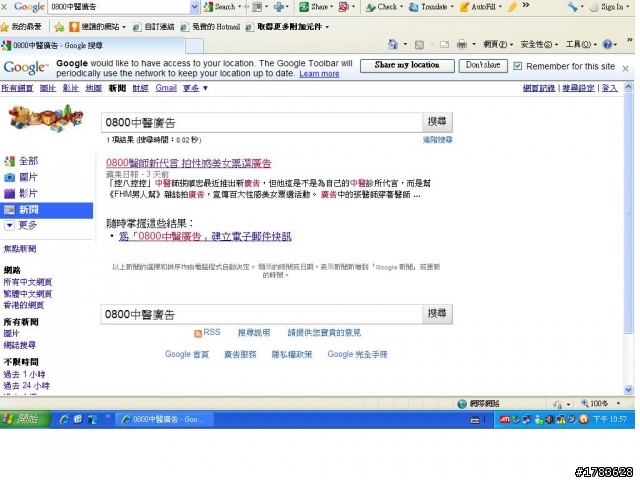
Task: Click the 0800中醫廣告 browser tab
Action: point(92,45)
